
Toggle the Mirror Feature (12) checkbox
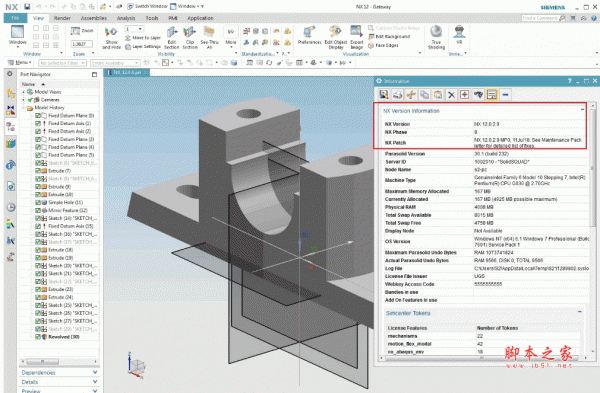point(38,210)
